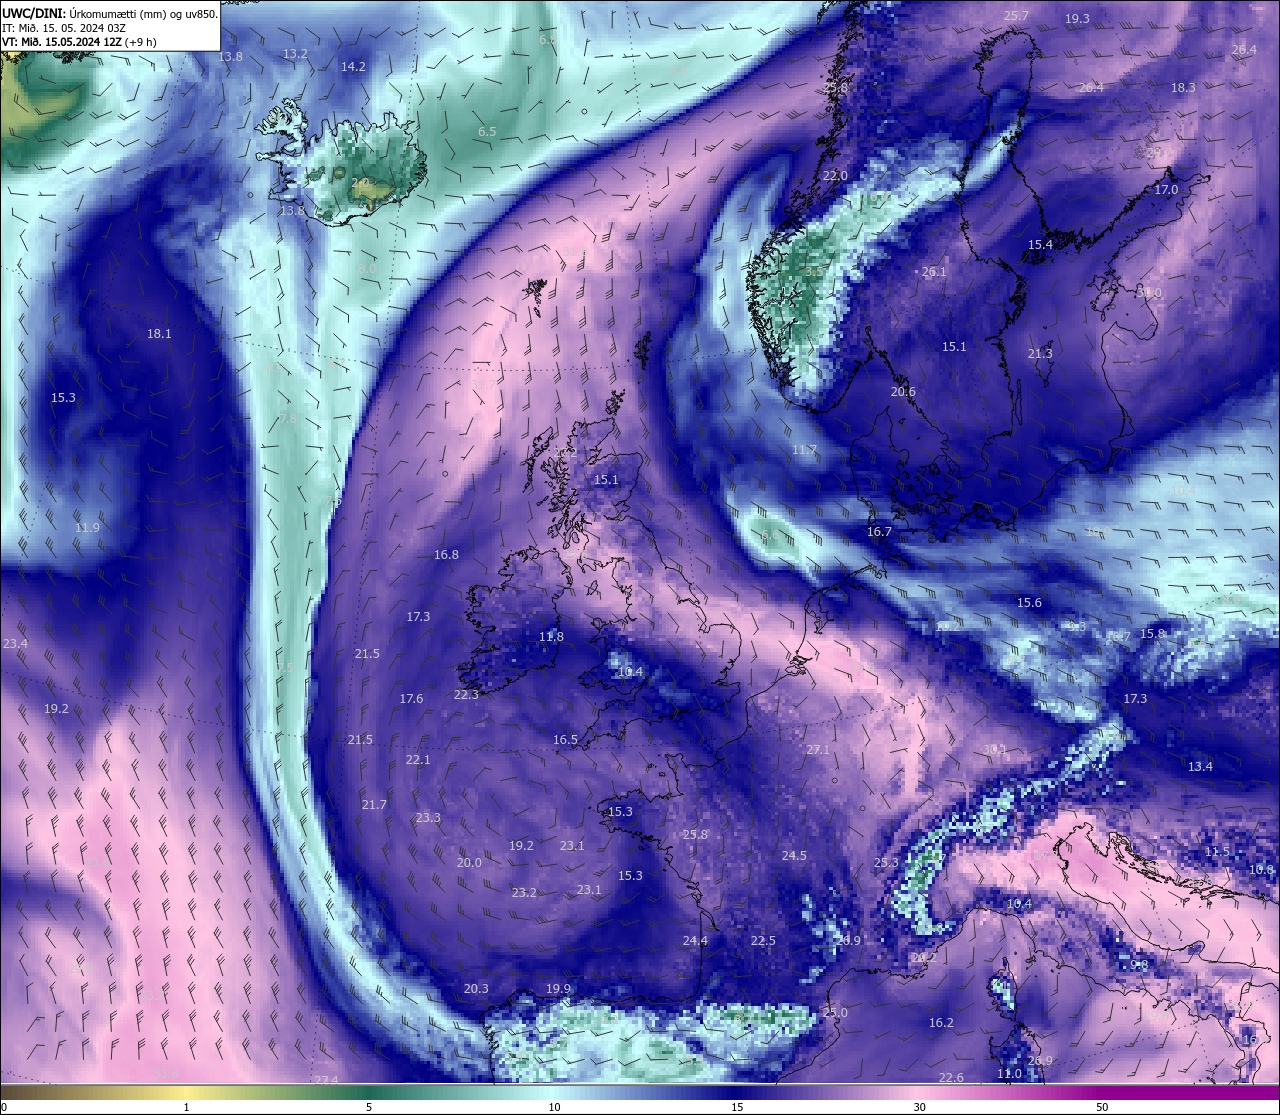This screenshot has width=1280, height=1115.
Task: Click the title text 'UWC/DINI: Úrkomumætti (mm) og uv850.'
Action: click(110, 14)
